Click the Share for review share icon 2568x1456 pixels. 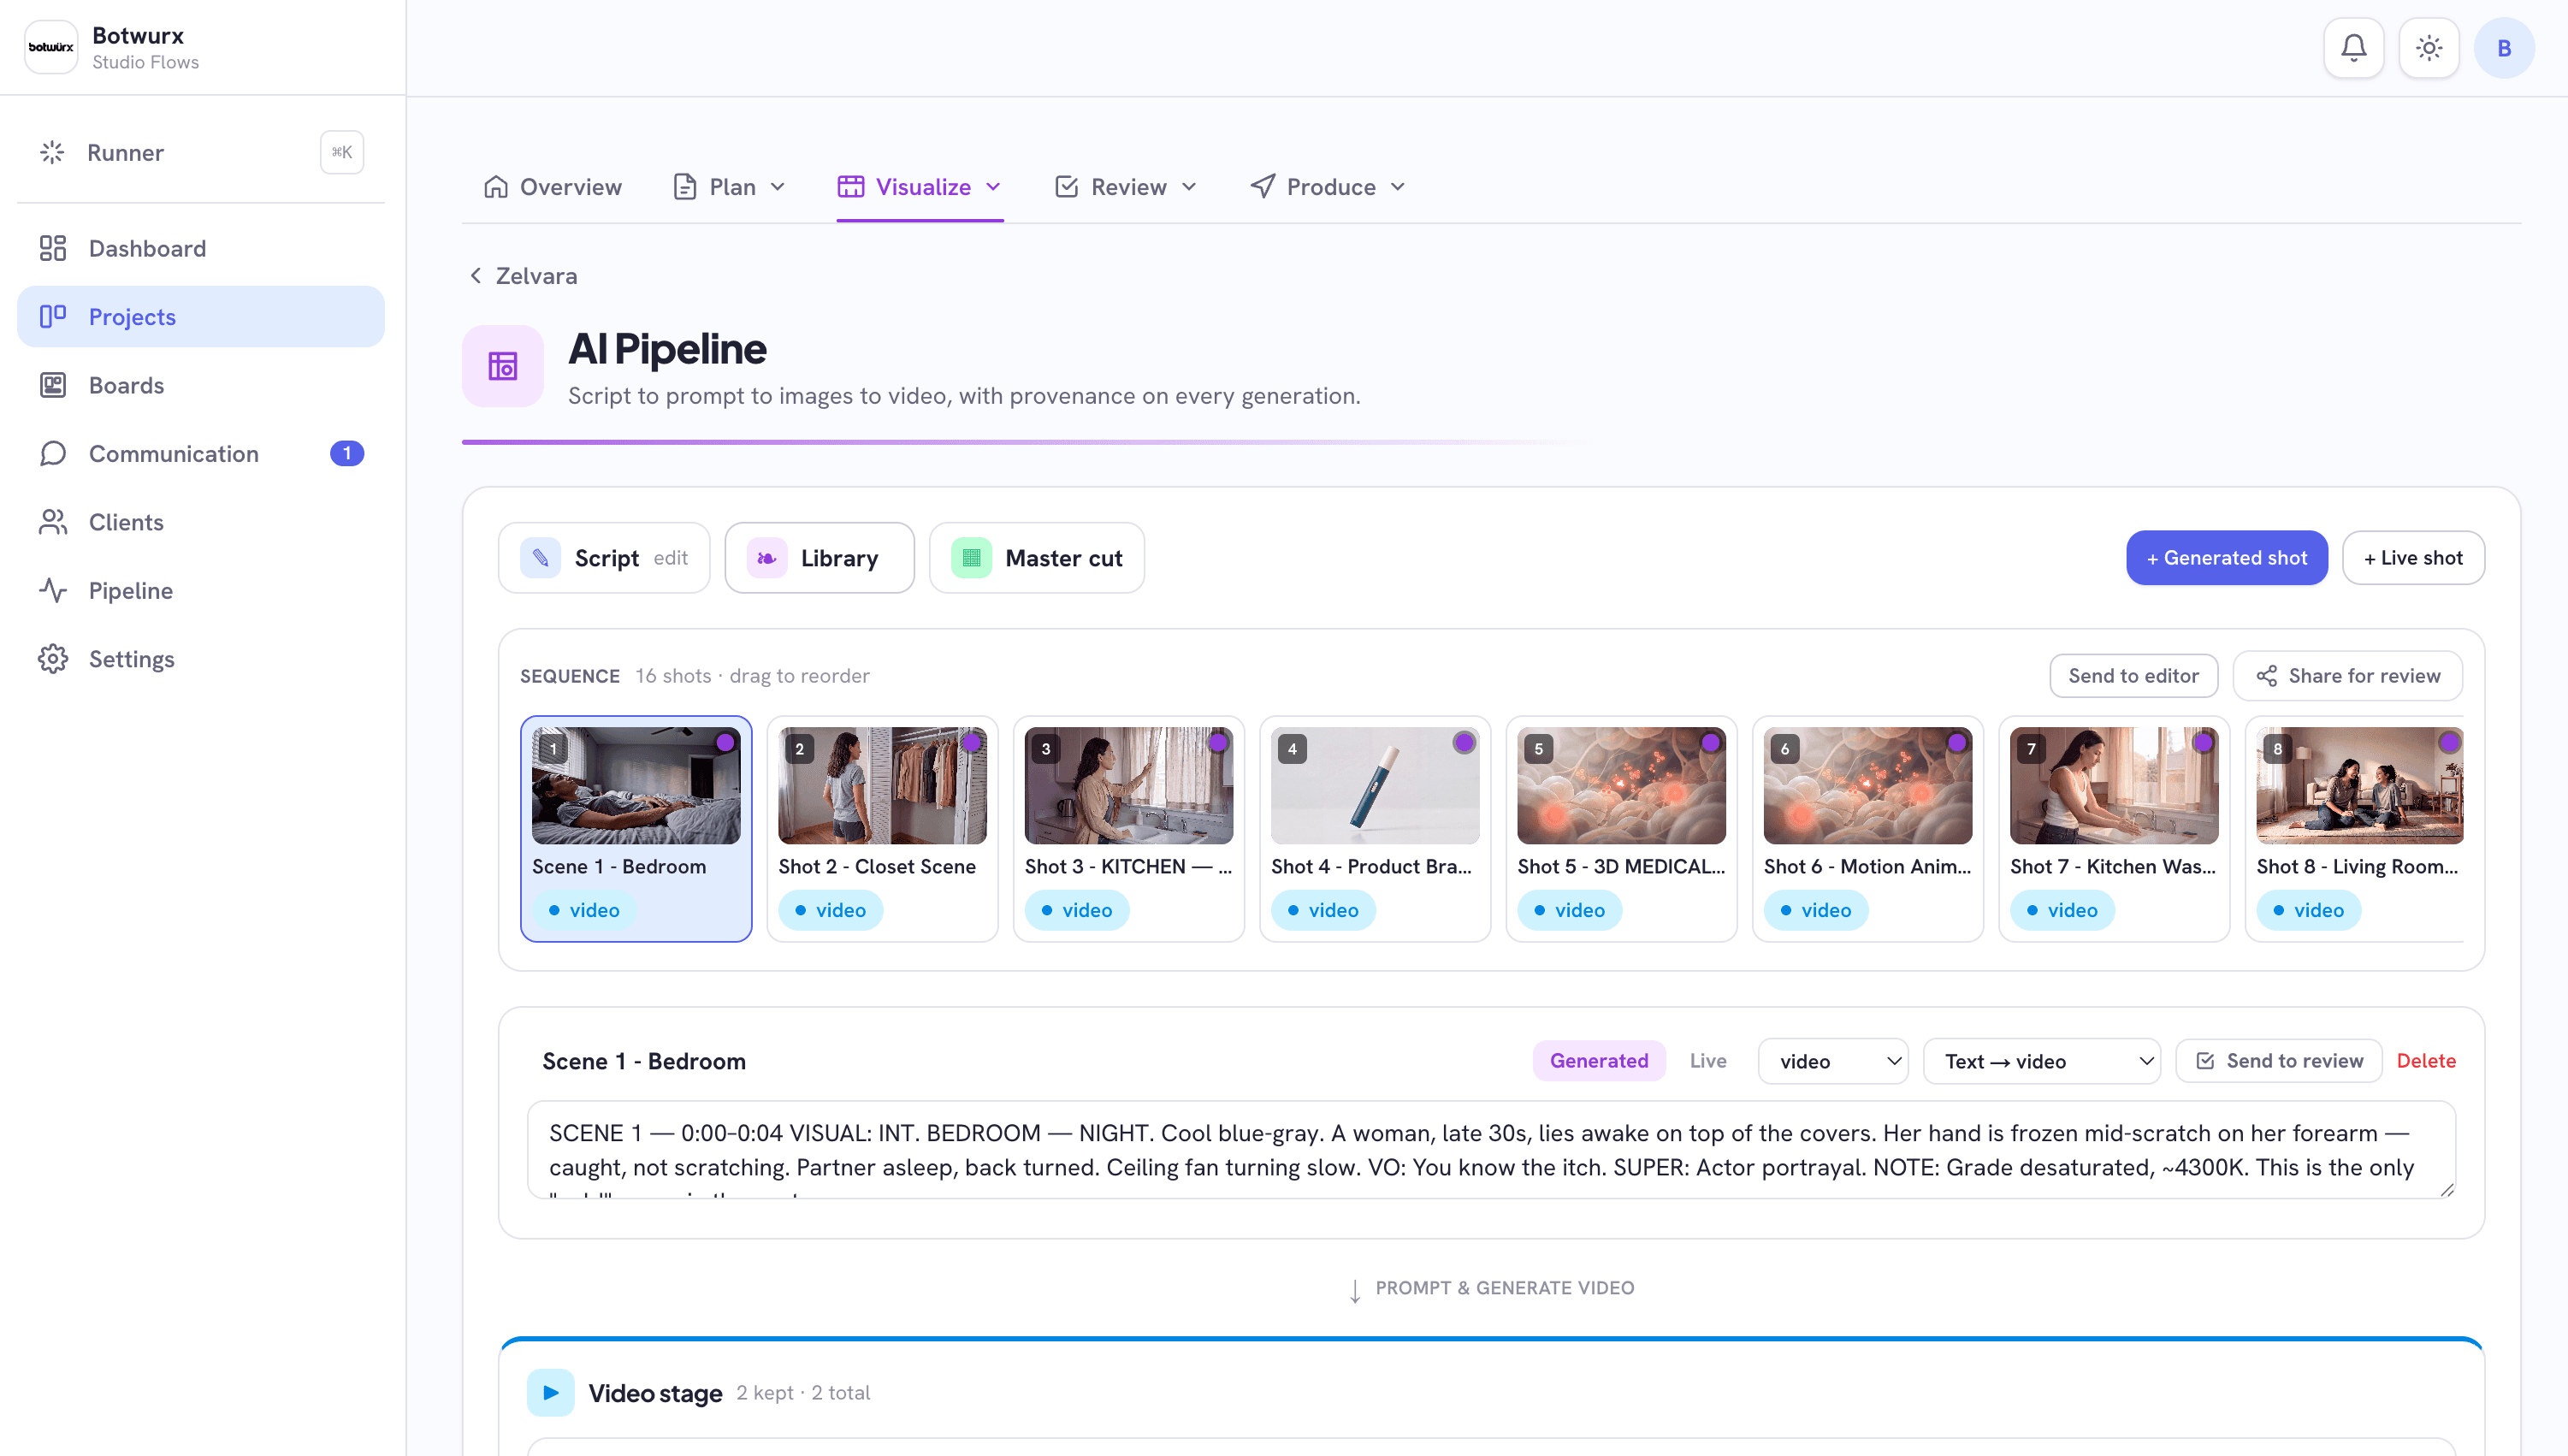pos(2267,676)
